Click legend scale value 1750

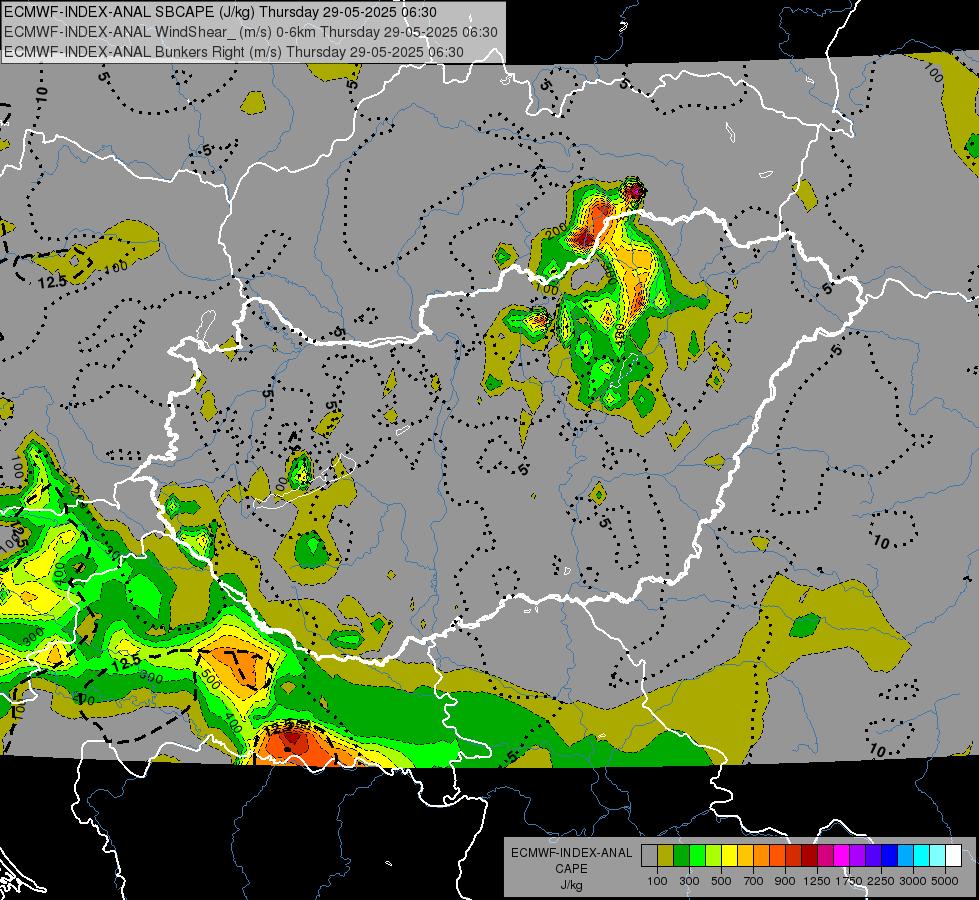[x=850, y=881]
